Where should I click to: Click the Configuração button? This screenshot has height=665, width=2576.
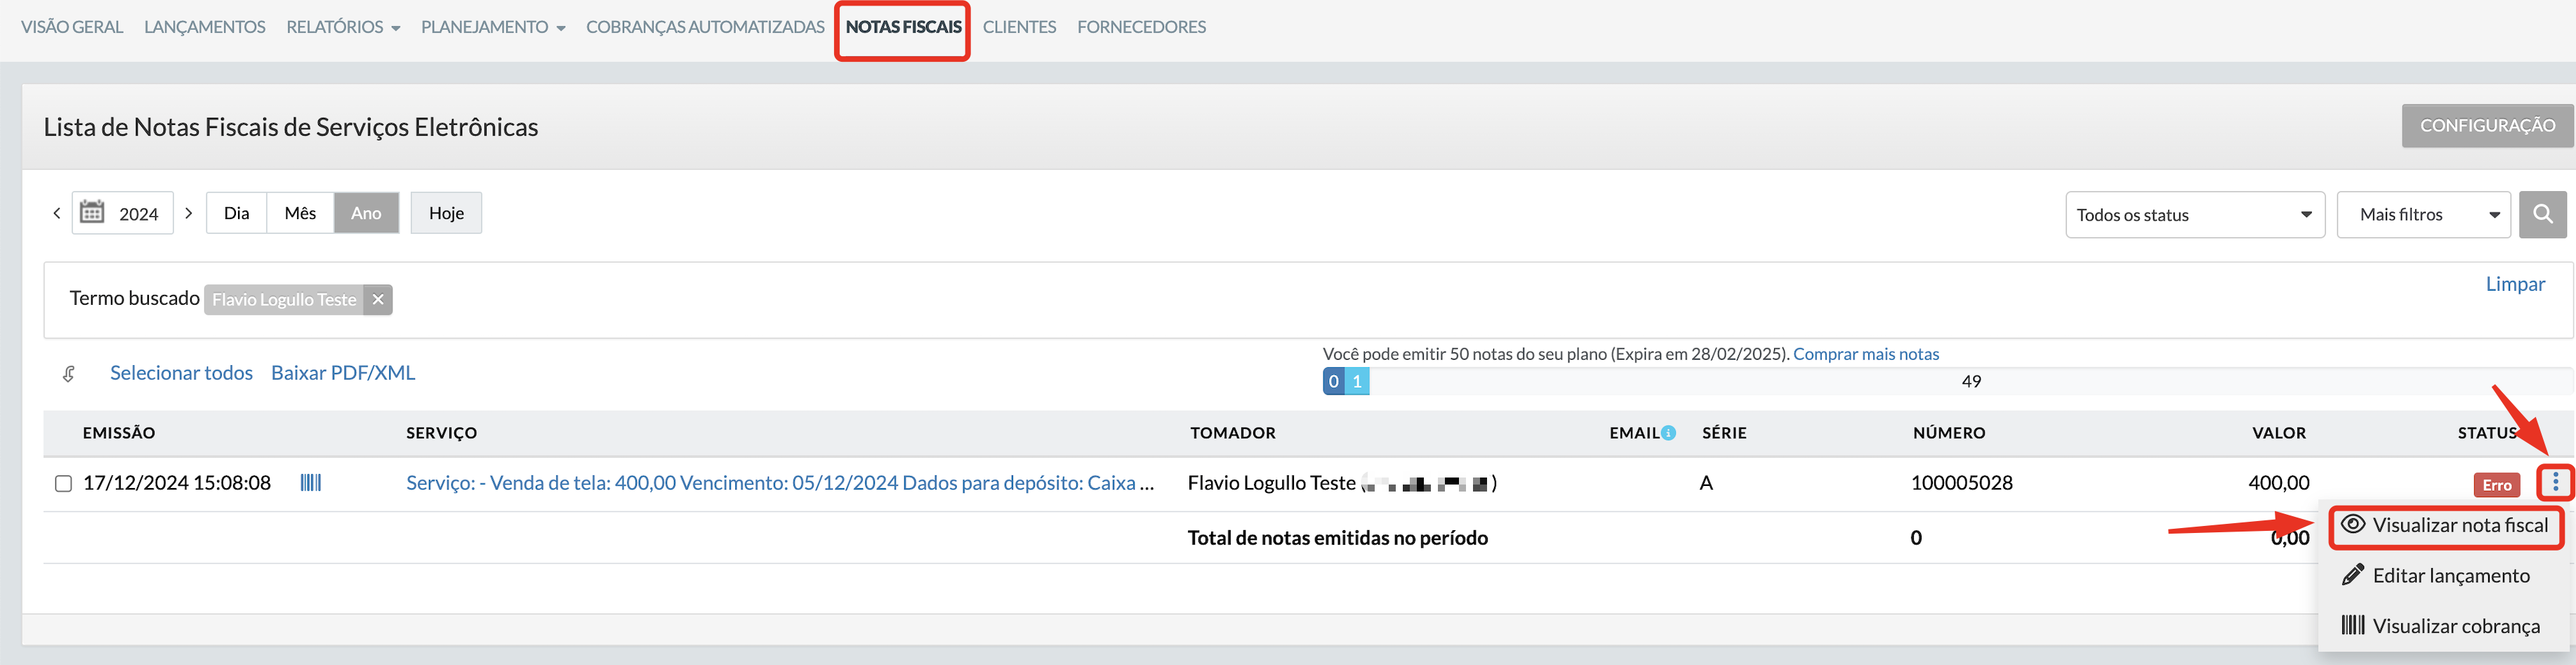point(2487,126)
